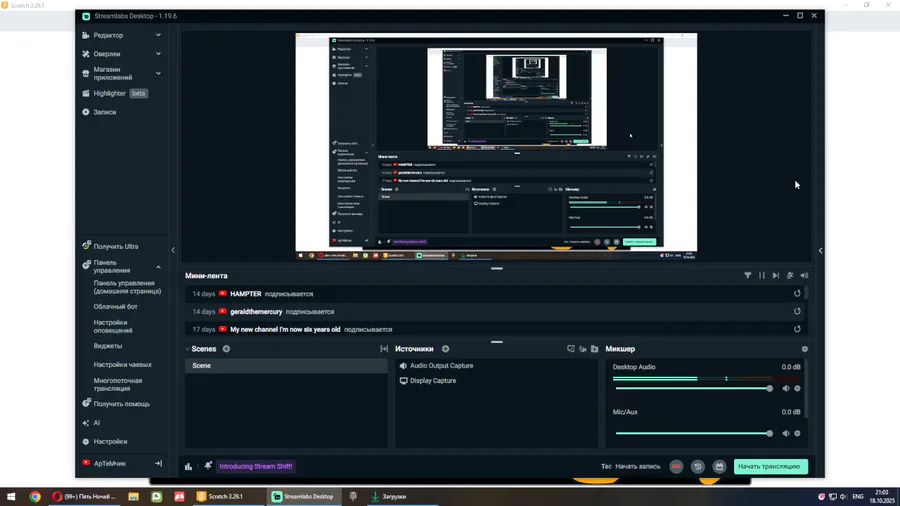
Task: Toggle mute event alerts bell icon
Action: point(790,275)
